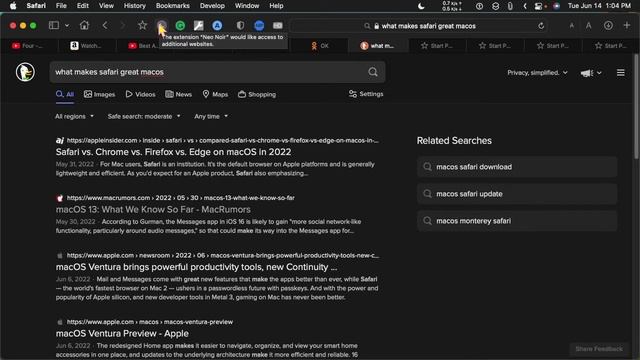Expand the 'Privacy, simplified.' dropdown
640x360 pixels.
tap(537, 73)
